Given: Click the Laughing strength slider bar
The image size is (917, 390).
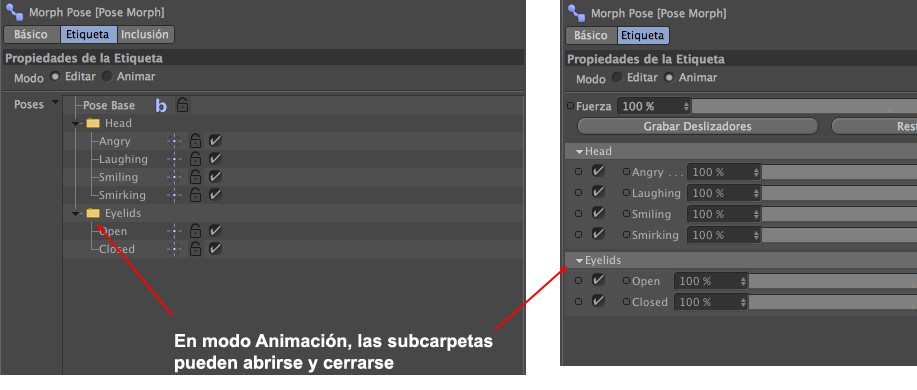Looking at the screenshot, I should pos(839,193).
